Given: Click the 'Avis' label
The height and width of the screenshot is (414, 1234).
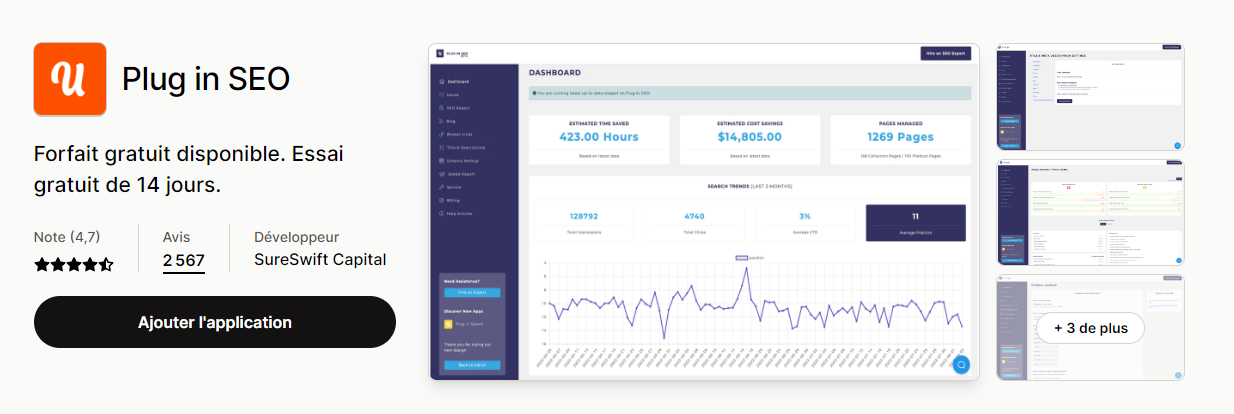Looking at the screenshot, I should pos(176,237).
